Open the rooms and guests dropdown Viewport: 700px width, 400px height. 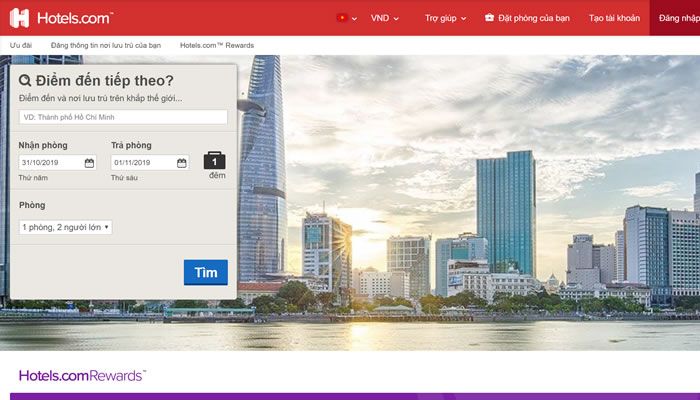coord(65,227)
